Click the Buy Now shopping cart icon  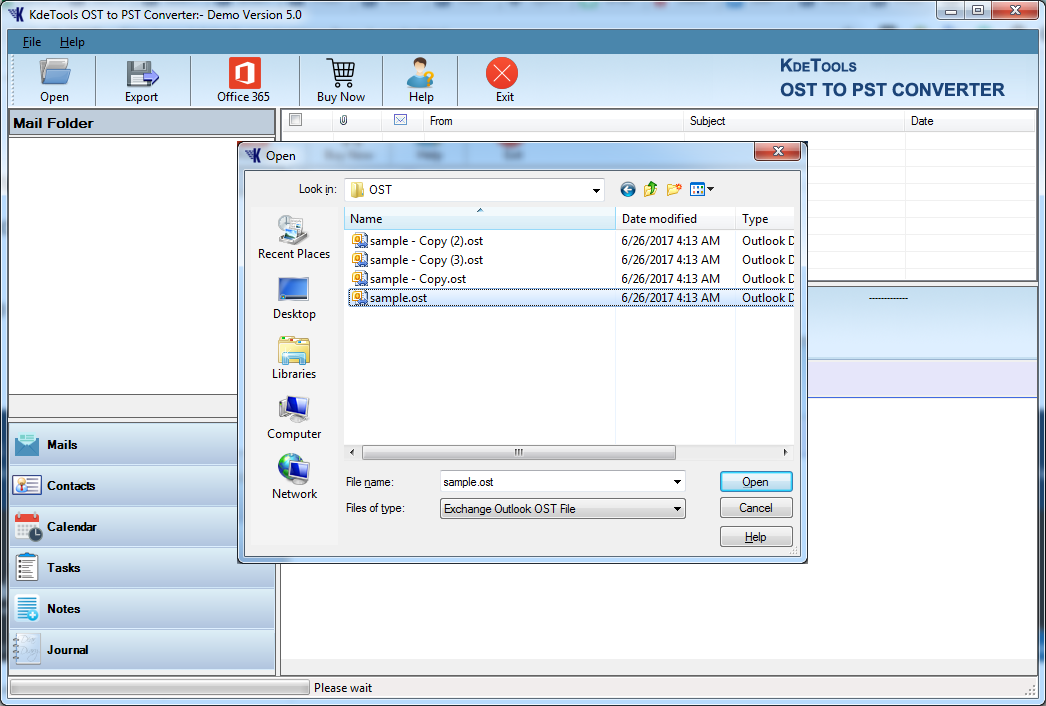click(x=341, y=73)
